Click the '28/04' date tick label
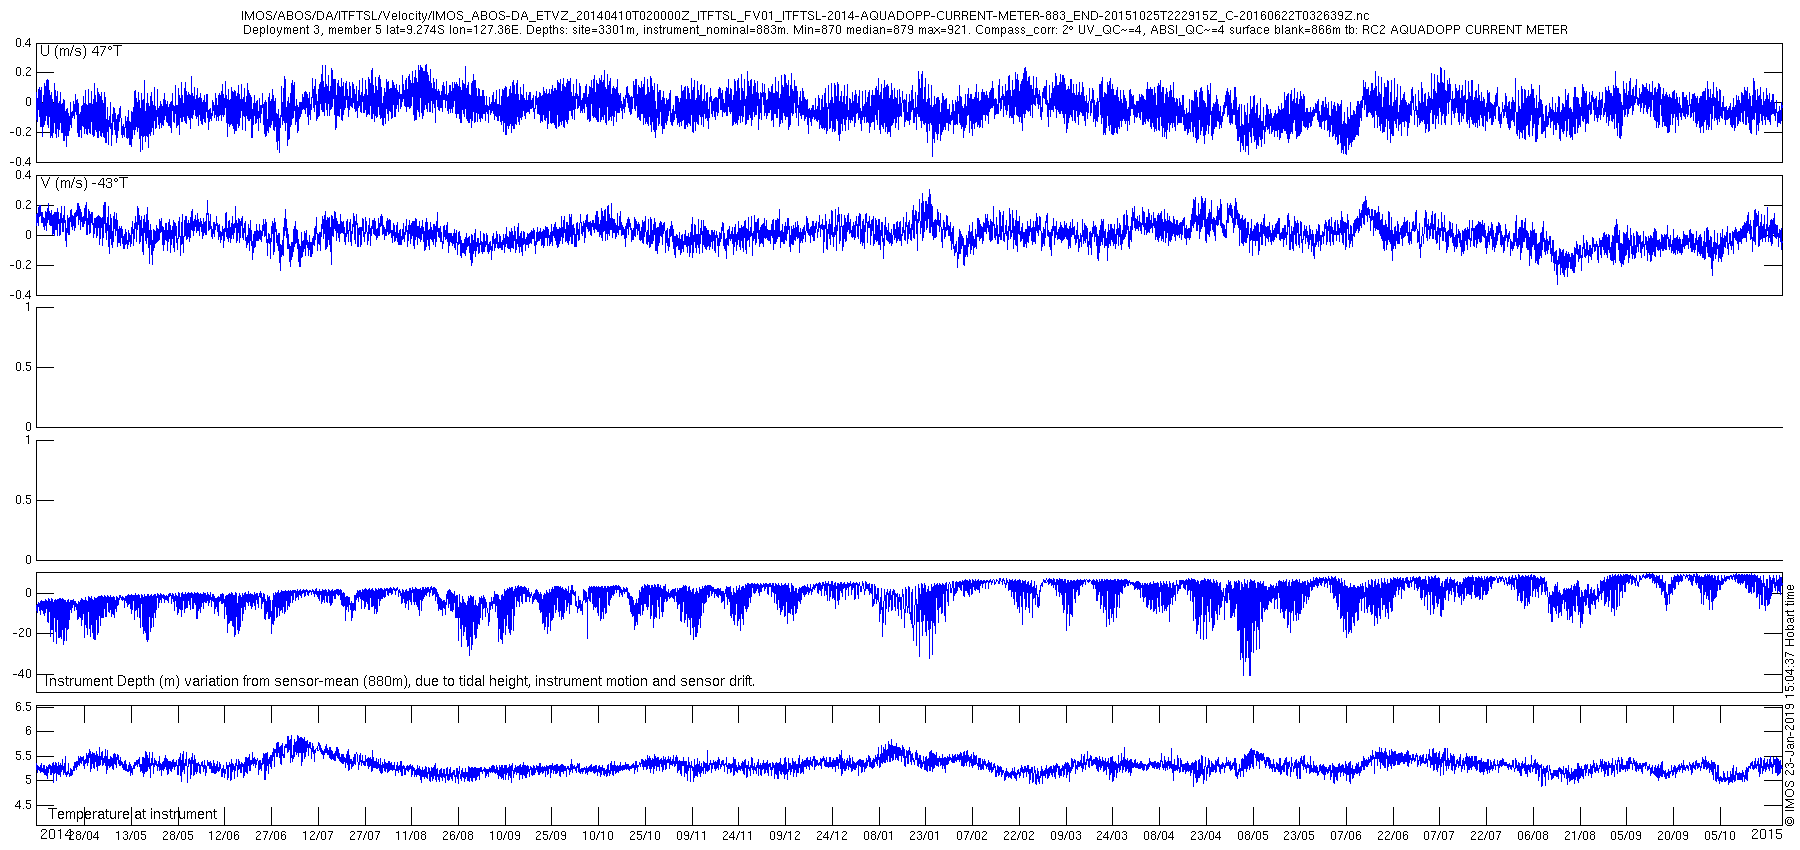This screenshot has height=850, width=1800. pyautogui.click(x=84, y=836)
